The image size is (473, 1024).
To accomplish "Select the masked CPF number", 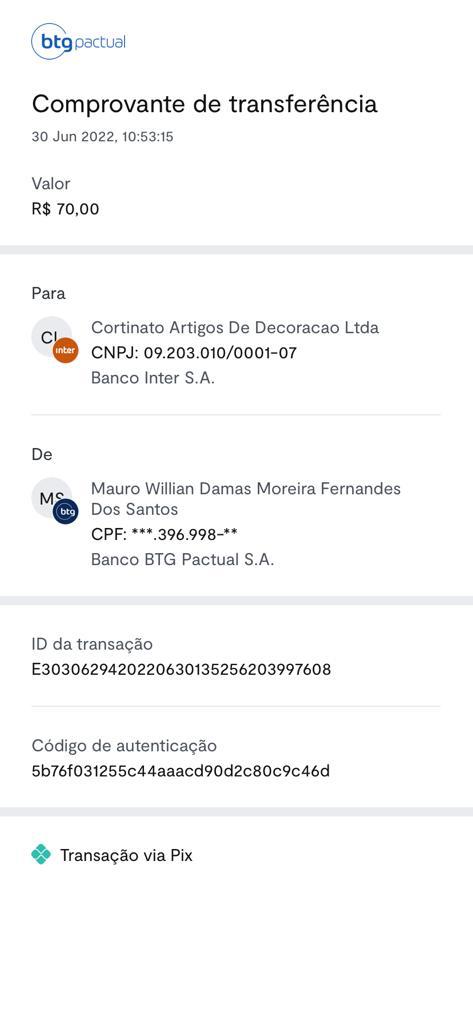I will tap(184, 535).
